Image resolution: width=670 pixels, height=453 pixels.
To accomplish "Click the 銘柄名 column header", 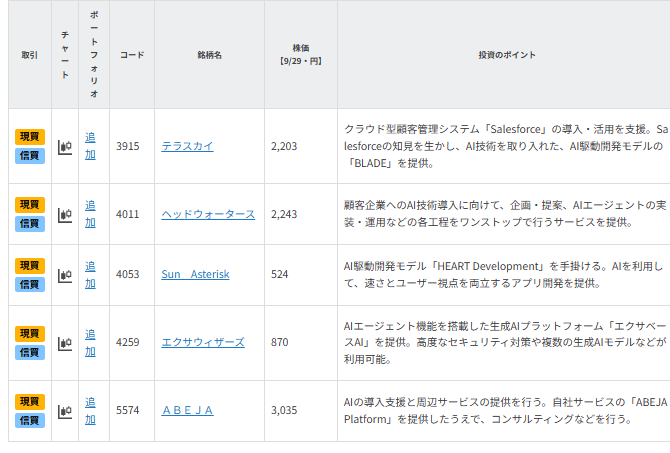I will (209, 55).
